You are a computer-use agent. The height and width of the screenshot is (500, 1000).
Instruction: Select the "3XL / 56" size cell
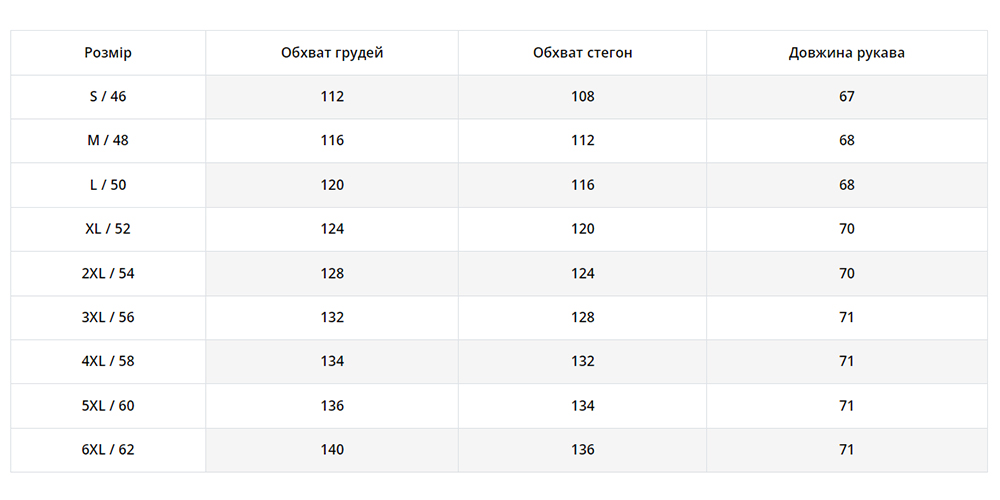tap(108, 317)
